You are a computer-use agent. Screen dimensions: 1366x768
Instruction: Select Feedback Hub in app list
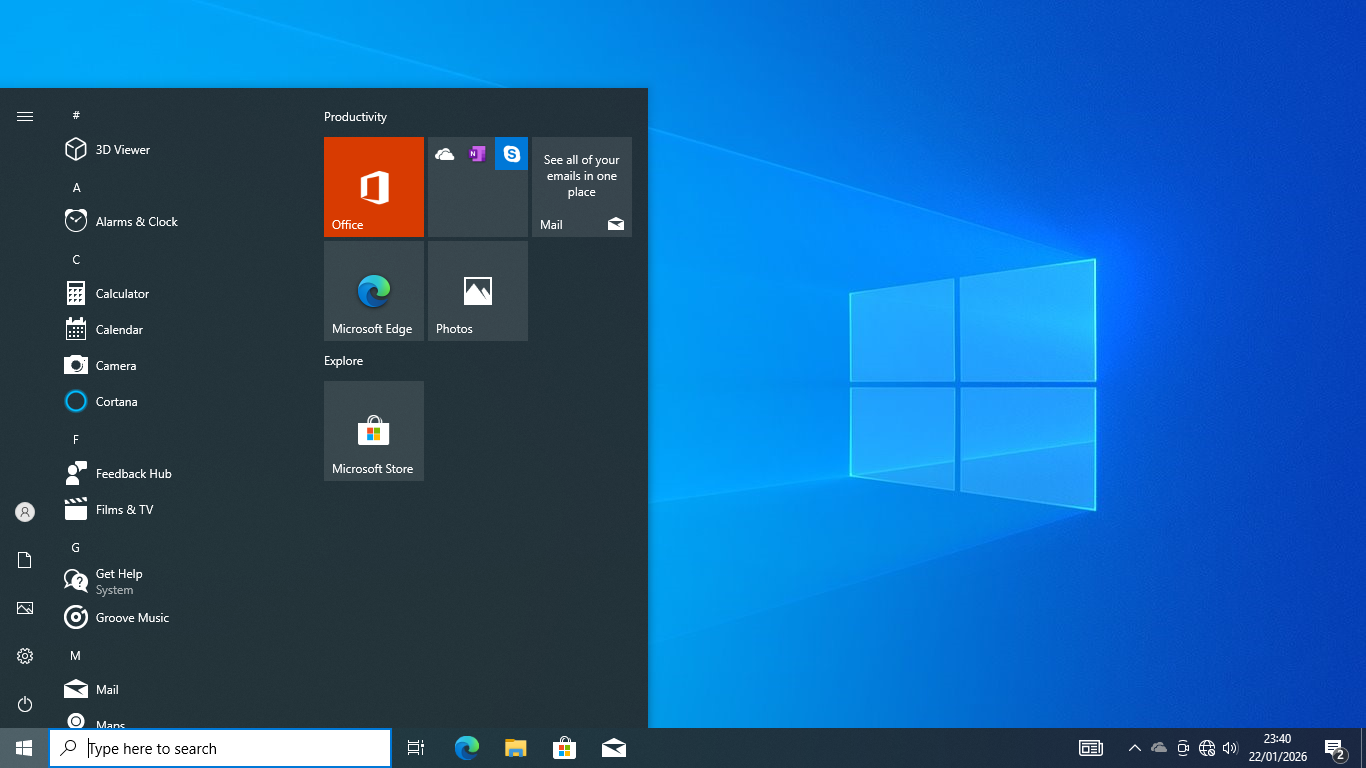[133, 474]
